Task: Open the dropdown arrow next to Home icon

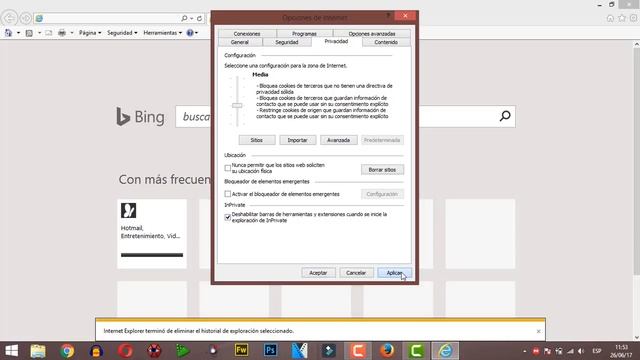Action: [x=18, y=33]
